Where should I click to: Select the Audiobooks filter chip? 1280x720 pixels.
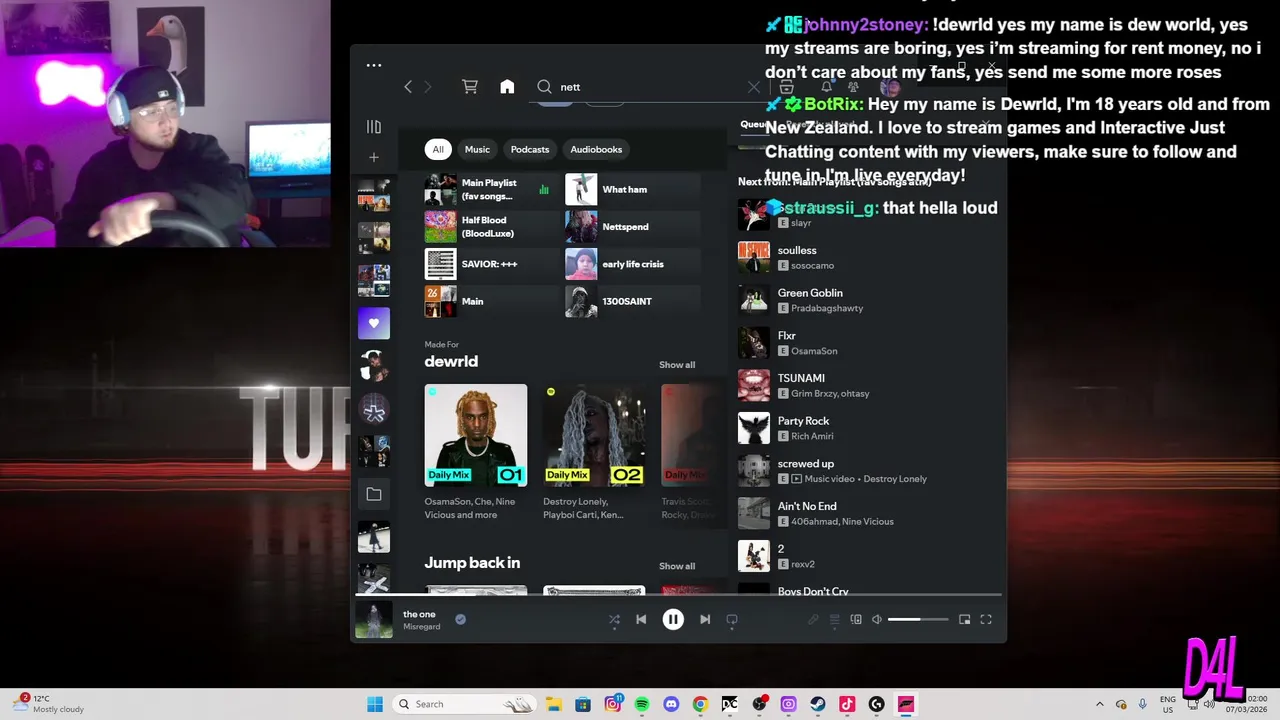click(x=596, y=149)
